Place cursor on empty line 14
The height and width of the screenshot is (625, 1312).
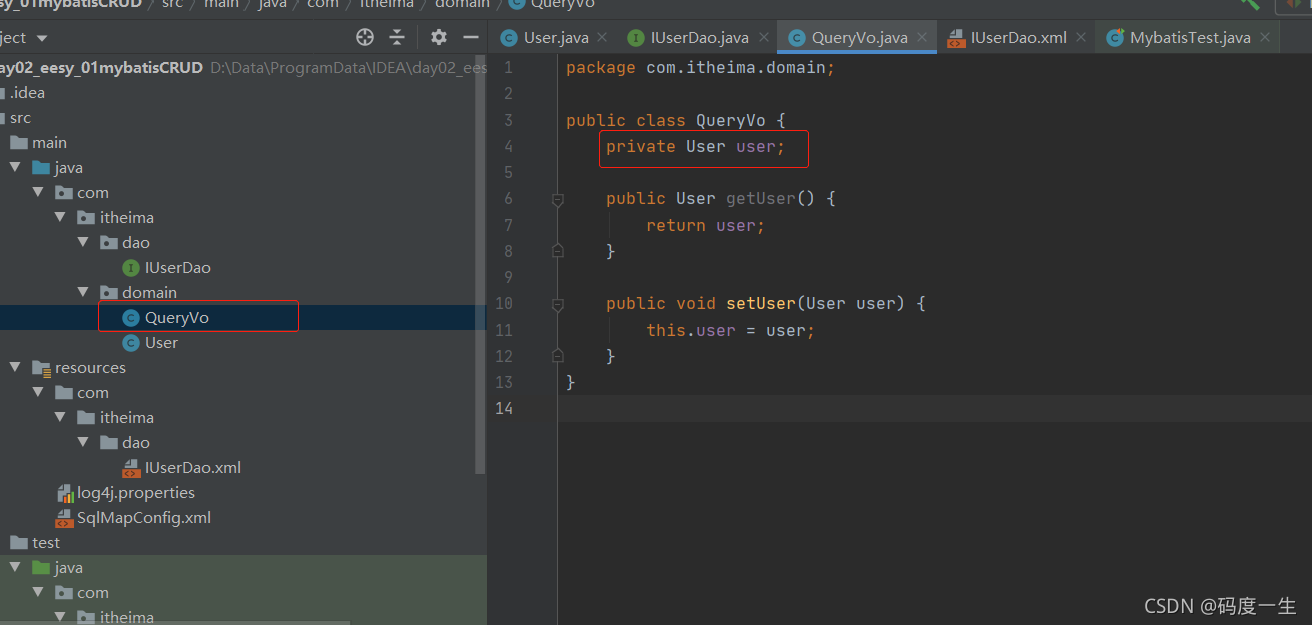(x=934, y=408)
